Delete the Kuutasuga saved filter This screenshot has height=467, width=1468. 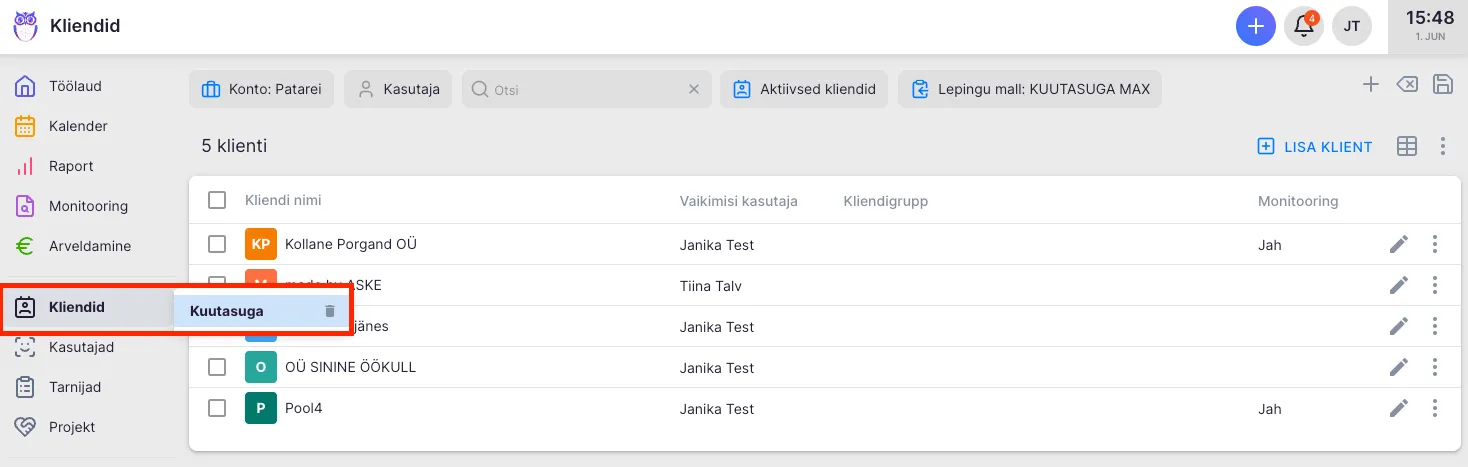click(x=330, y=311)
